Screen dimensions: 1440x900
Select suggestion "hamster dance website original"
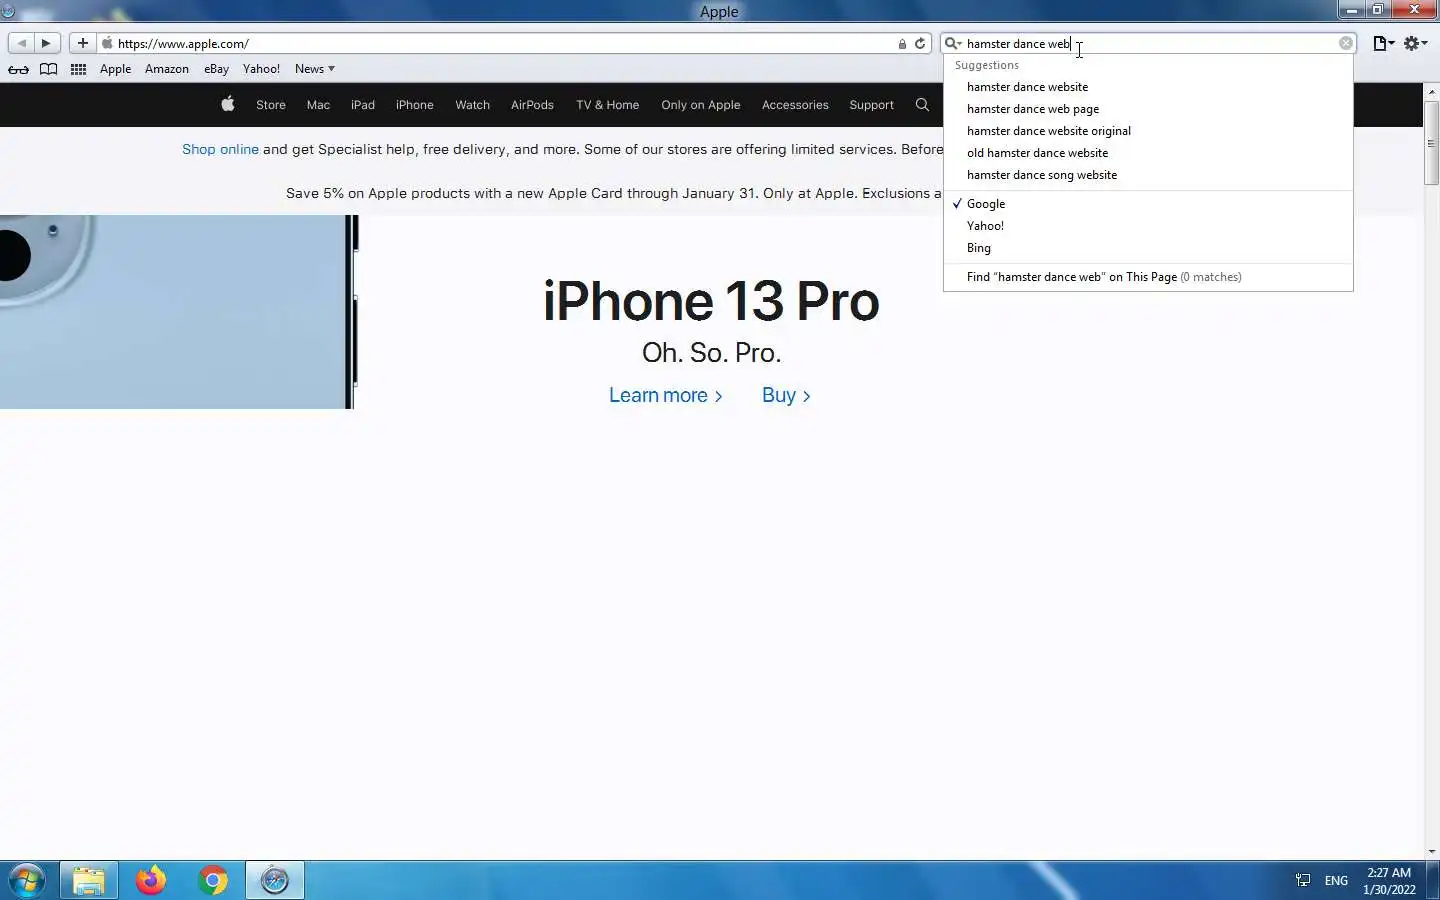[1148, 131]
